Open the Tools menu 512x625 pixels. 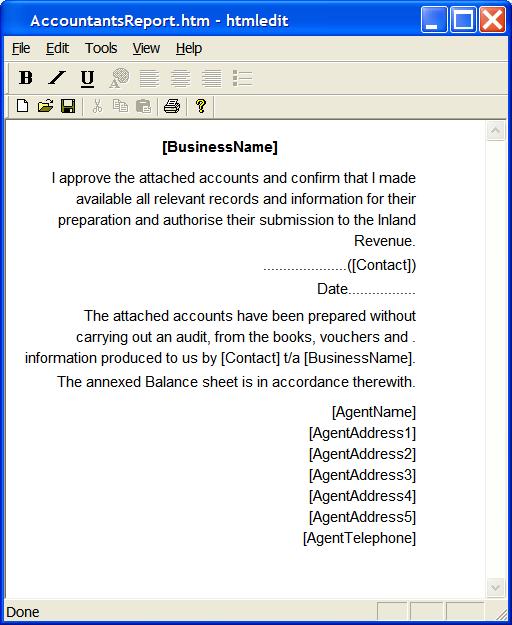coord(101,48)
